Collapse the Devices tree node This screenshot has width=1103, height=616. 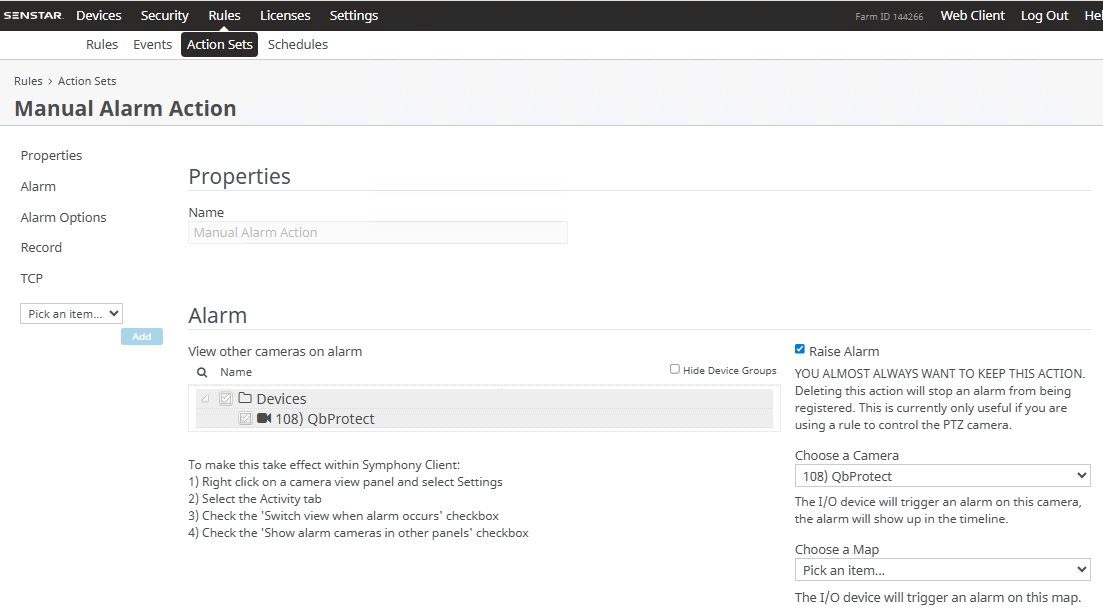206,398
